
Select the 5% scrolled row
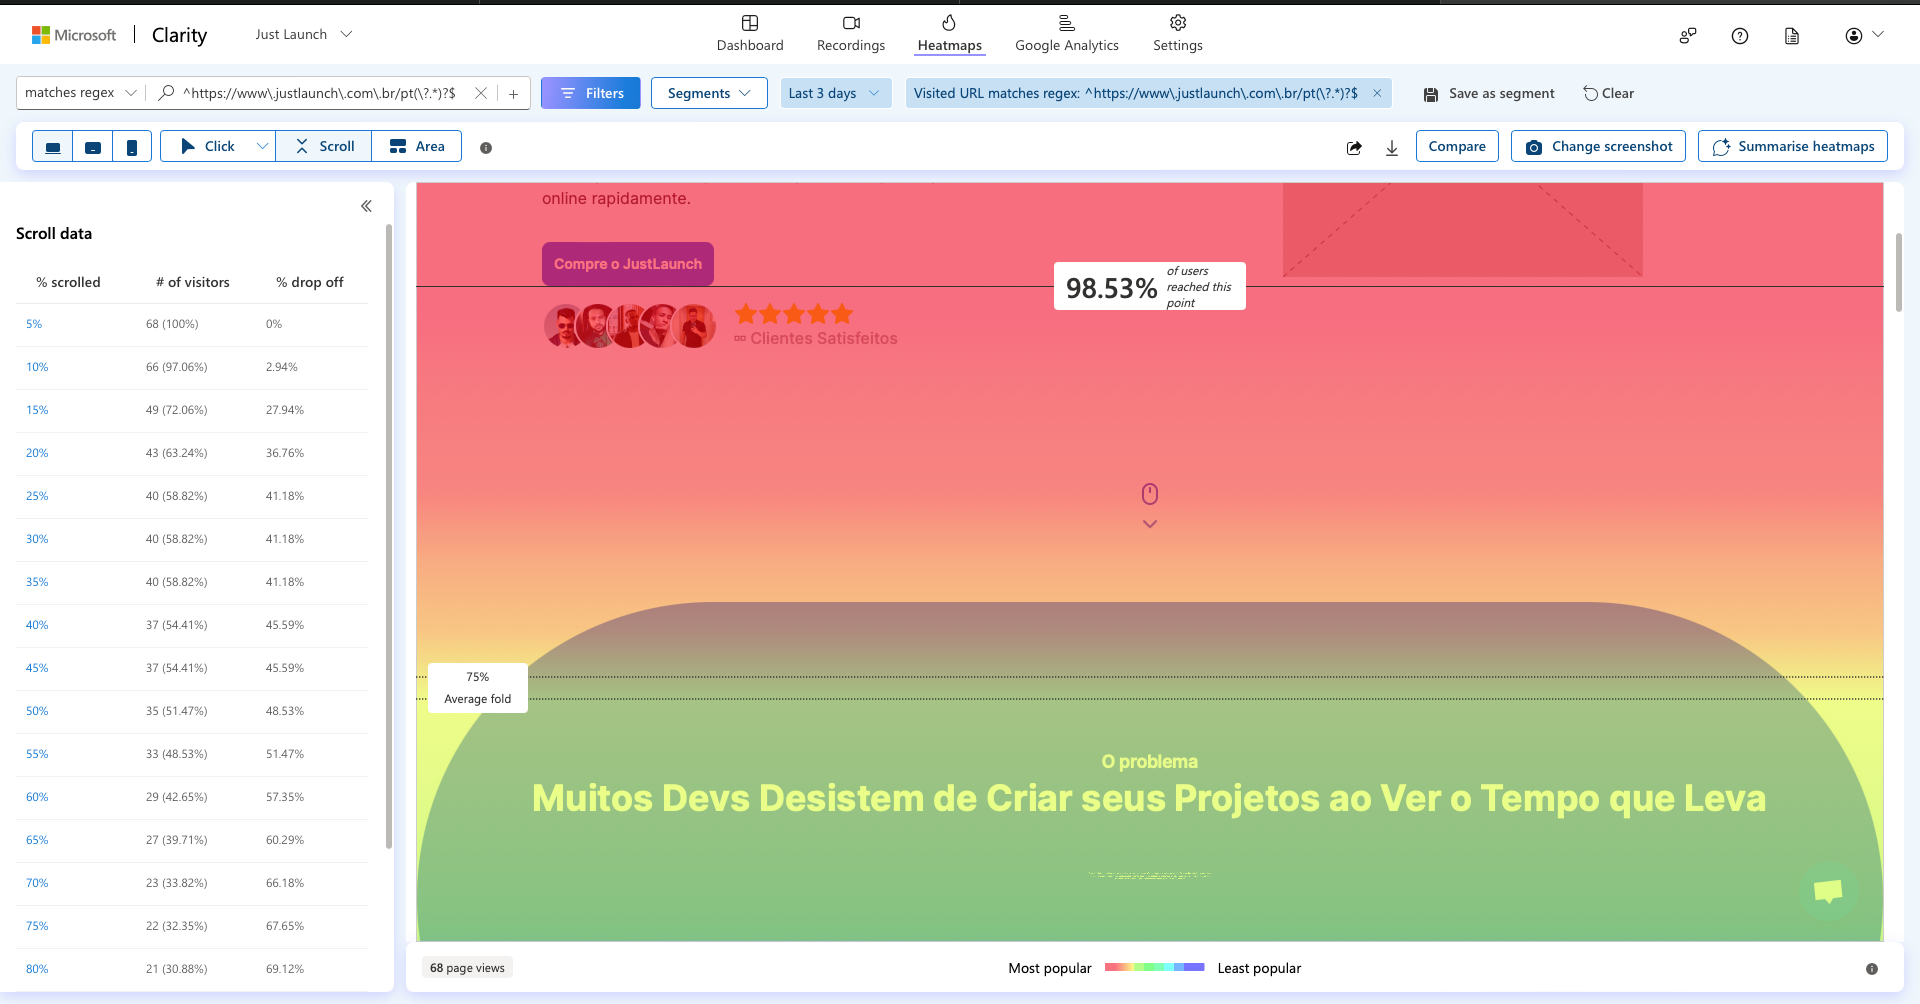192,324
